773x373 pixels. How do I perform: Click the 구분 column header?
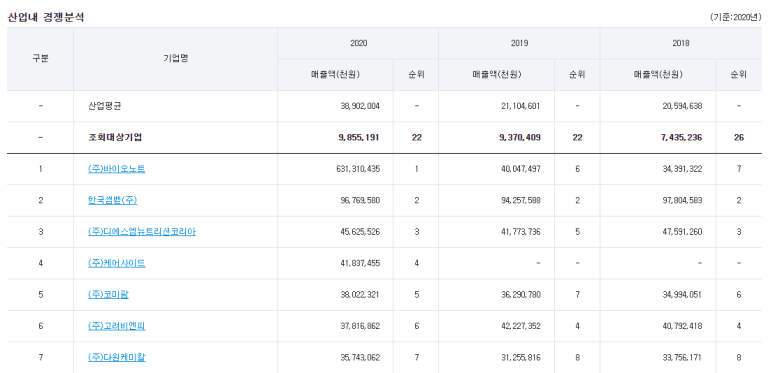point(40,59)
